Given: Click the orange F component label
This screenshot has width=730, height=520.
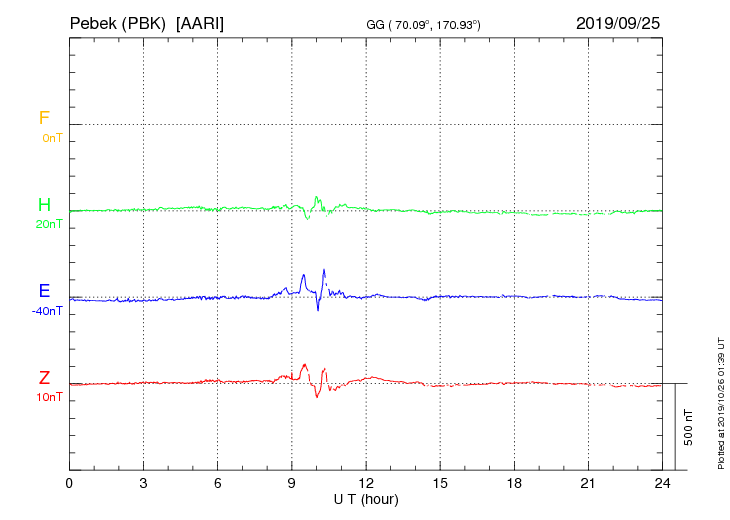Looking at the screenshot, I should click(x=44, y=118).
